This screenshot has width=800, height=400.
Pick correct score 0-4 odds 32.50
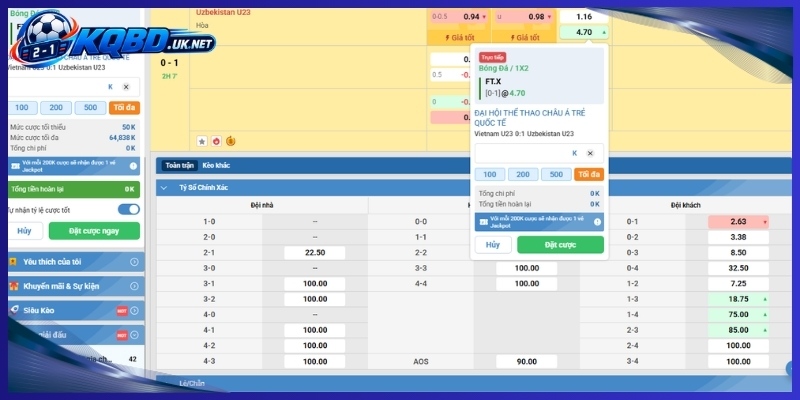pos(738,268)
